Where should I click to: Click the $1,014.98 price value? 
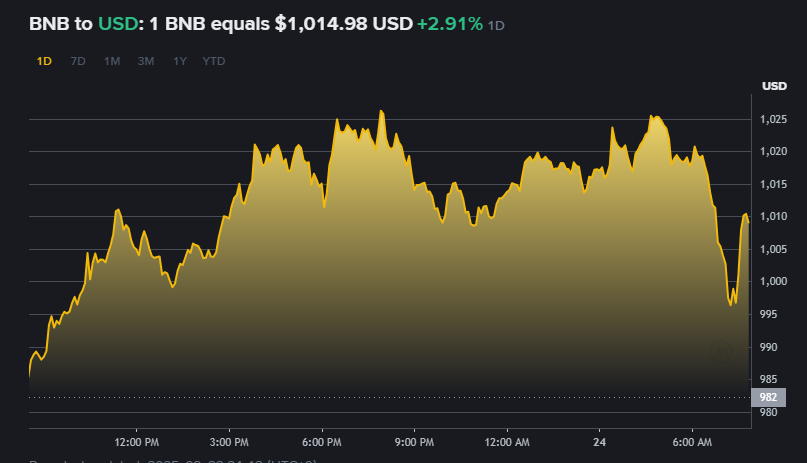tap(320, 22)
